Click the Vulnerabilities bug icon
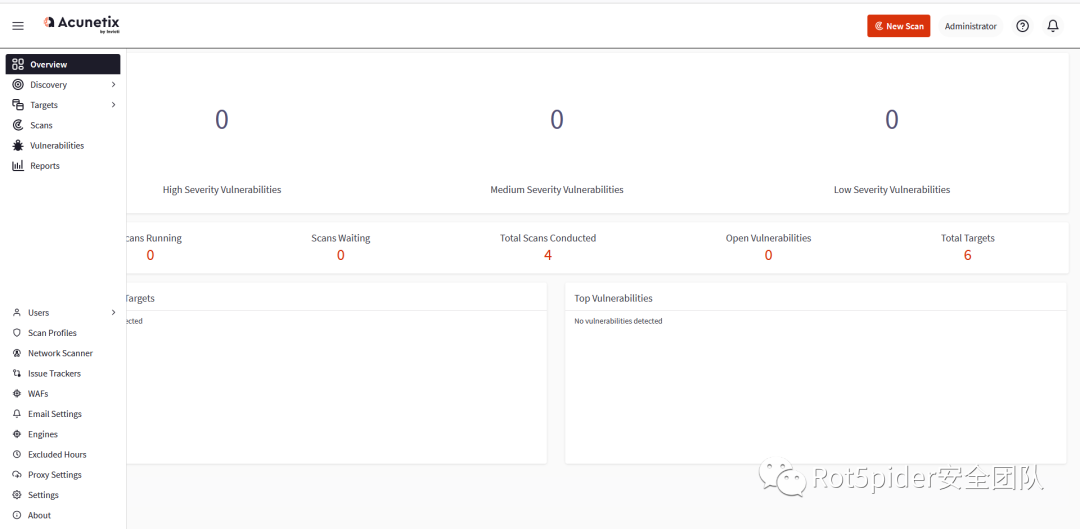Screen dimensions: 1080x529 point(18,145)
